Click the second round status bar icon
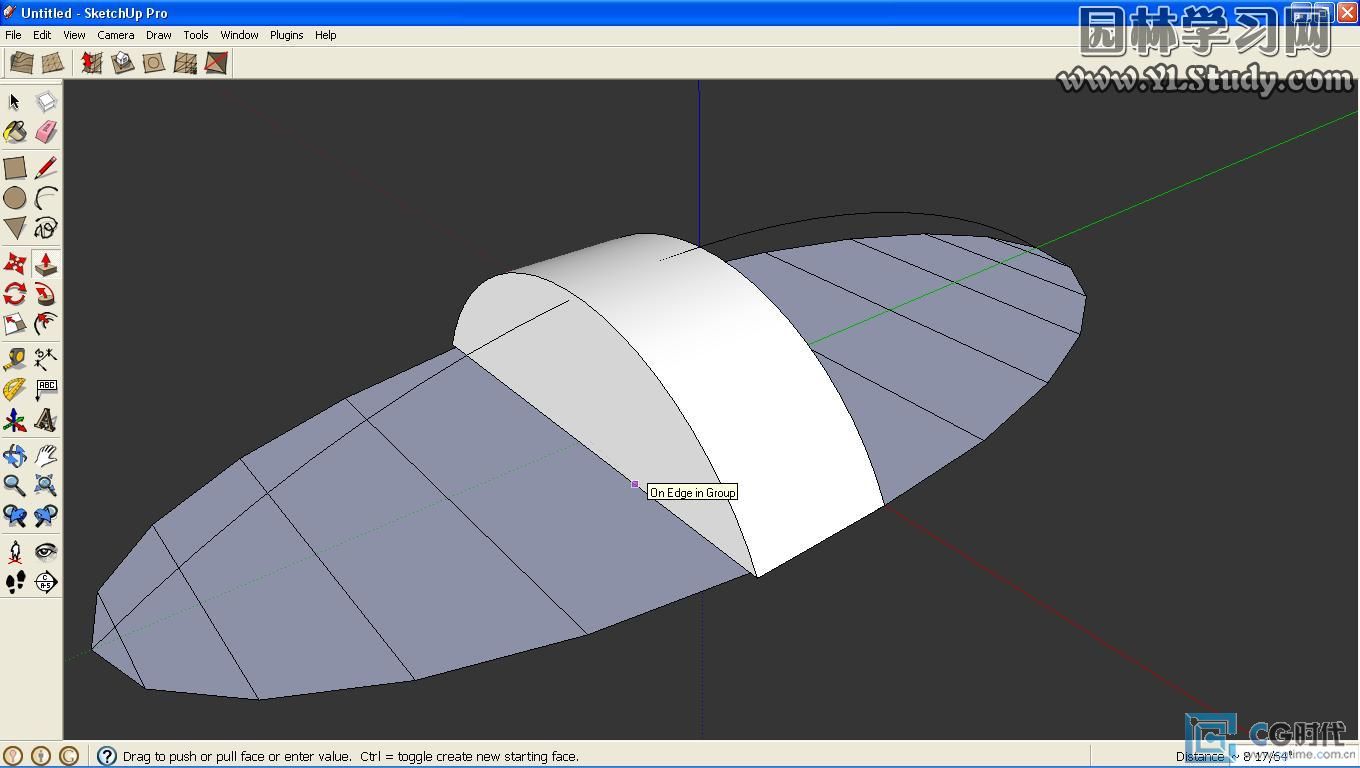Image resolution: width=1360 pixels, height=768 pixels. coord(41,757)
